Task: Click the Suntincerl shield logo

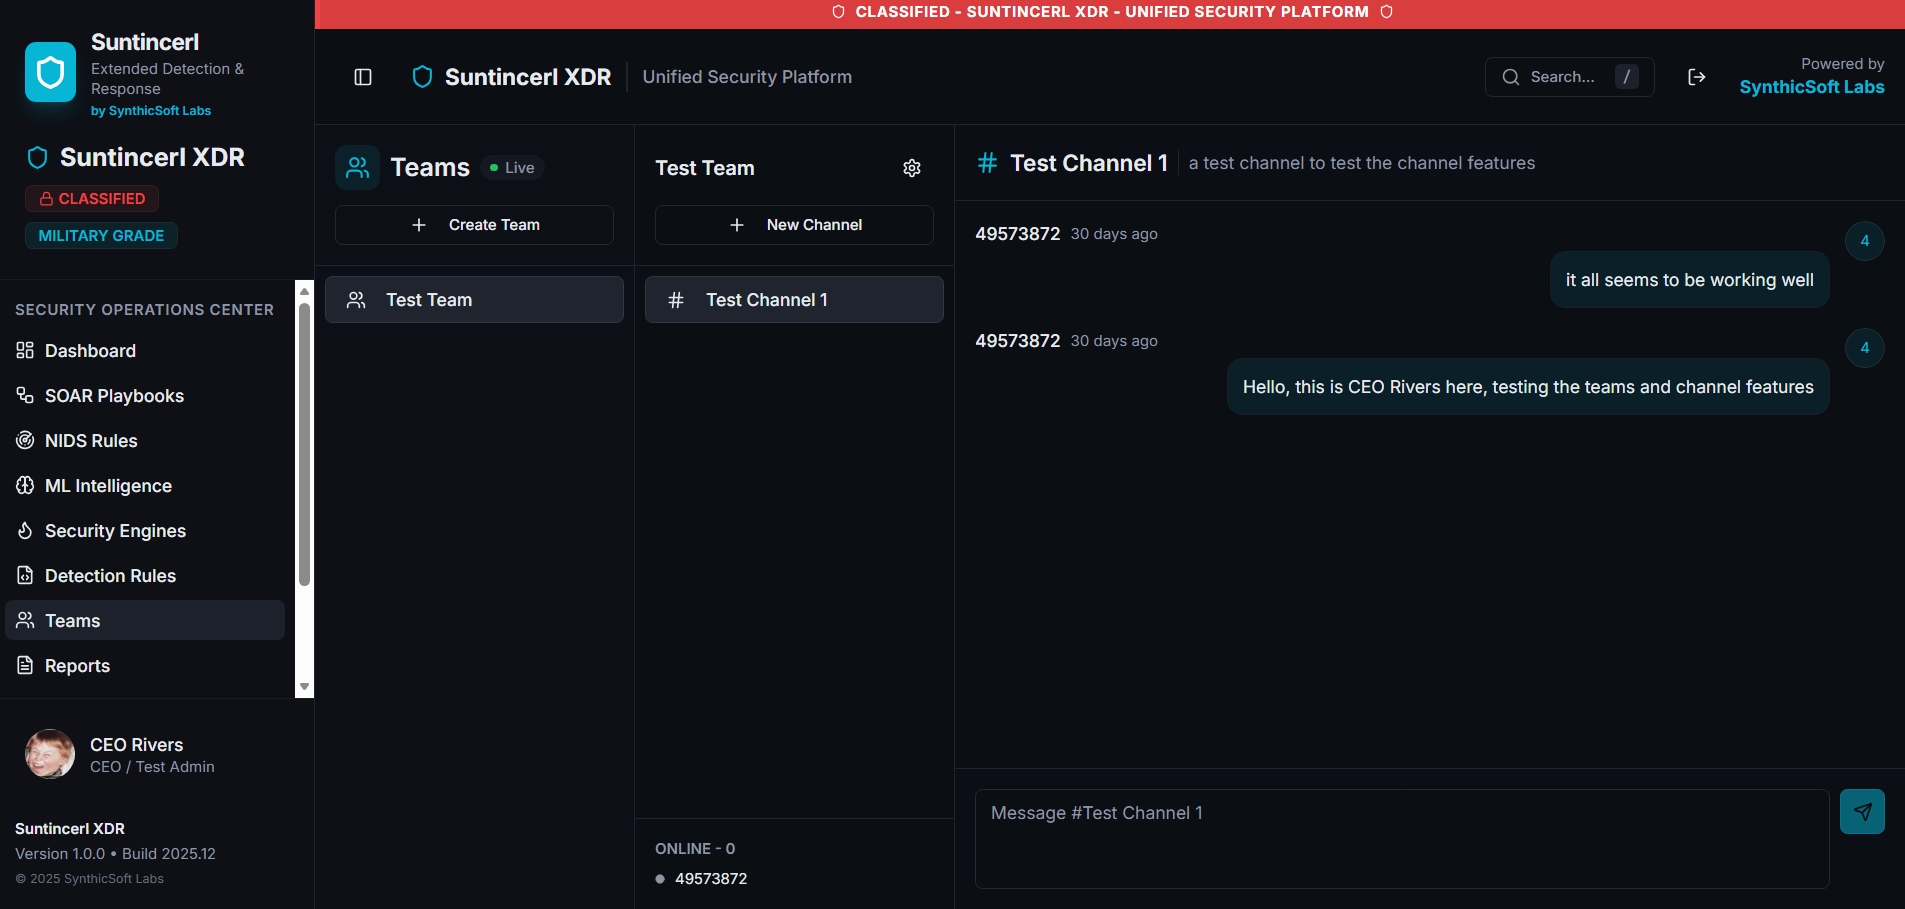Action: pos(50,72)
